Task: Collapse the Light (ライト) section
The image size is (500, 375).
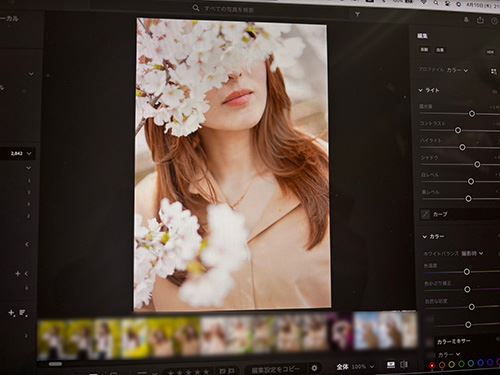Action: (420, 90)
